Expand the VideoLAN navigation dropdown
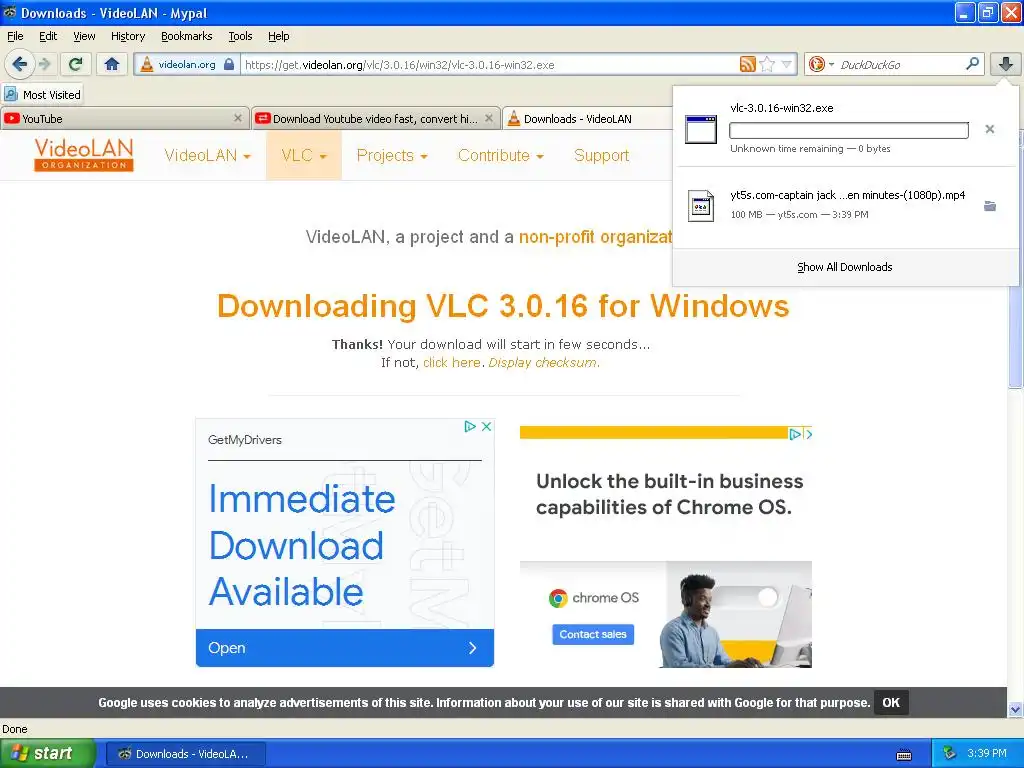 [x=207, y=155]
